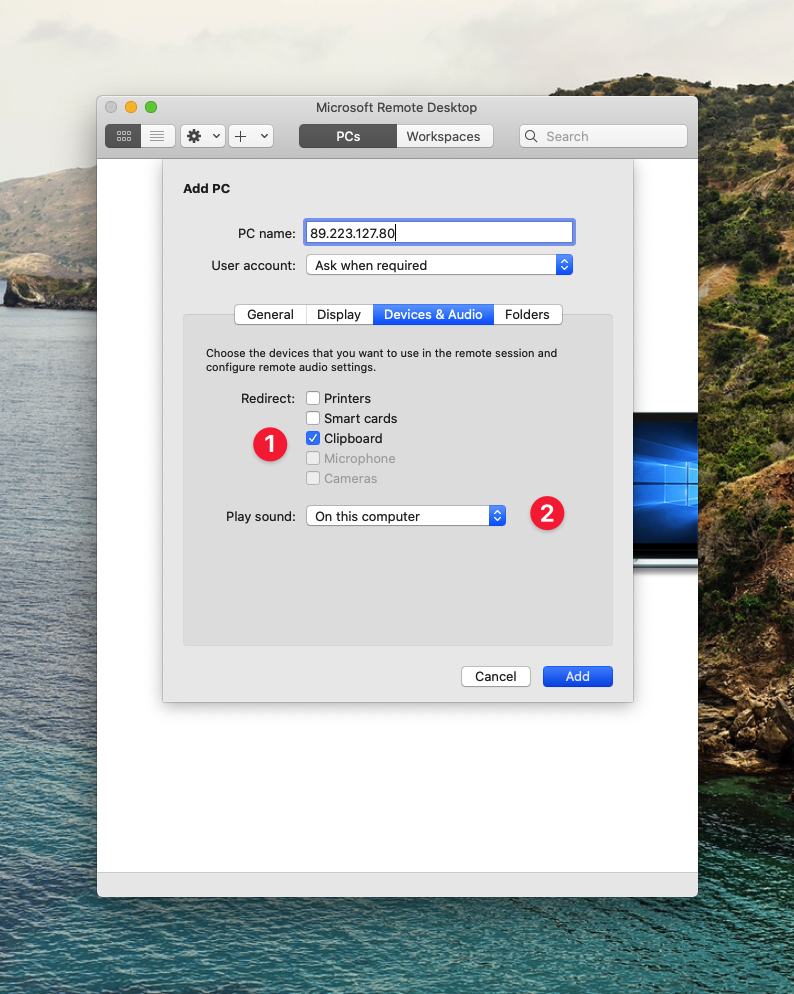
Task: Expand the chevron beside the plus button
Action: point(264,136)
